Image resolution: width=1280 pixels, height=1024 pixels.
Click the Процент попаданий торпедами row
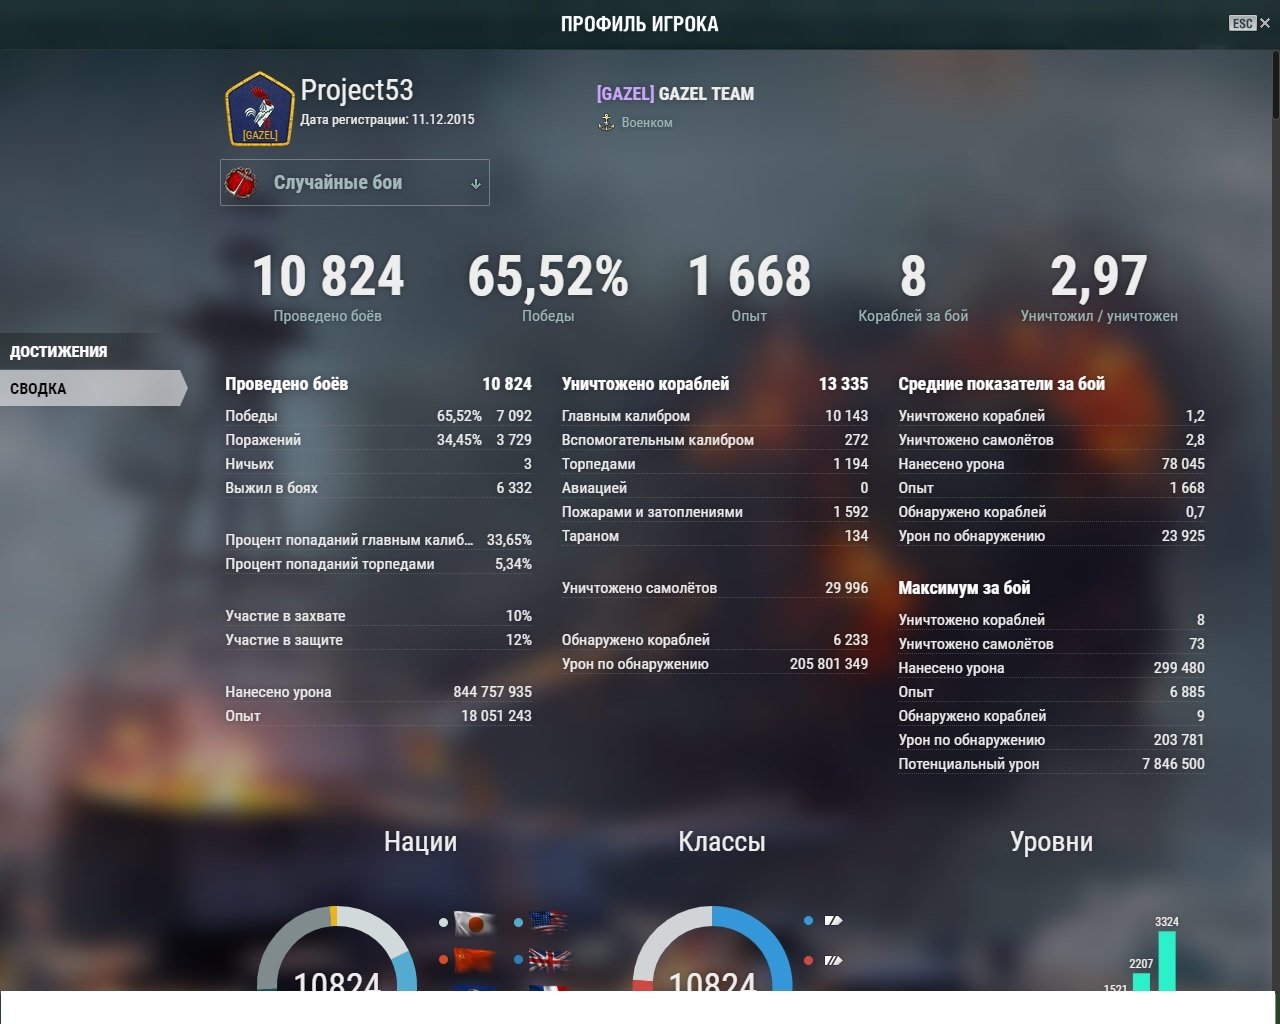click(378, 564)
